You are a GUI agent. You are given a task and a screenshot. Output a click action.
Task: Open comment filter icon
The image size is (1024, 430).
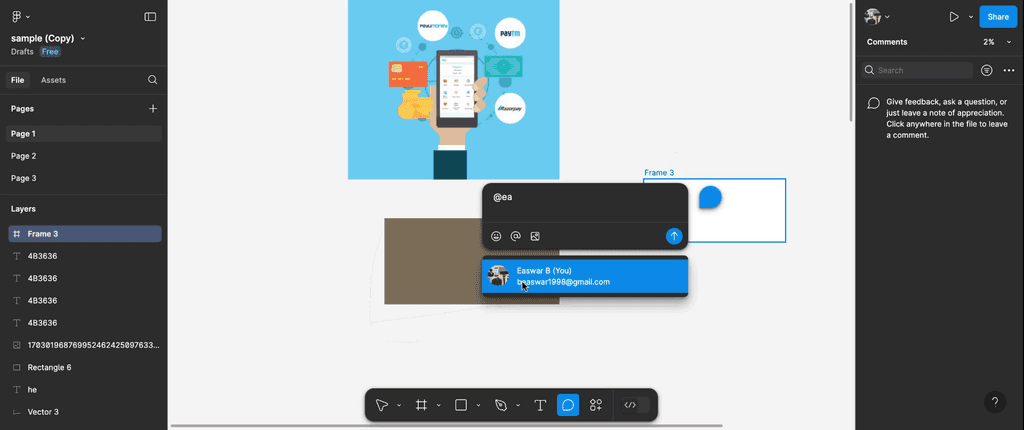(987, 70)
